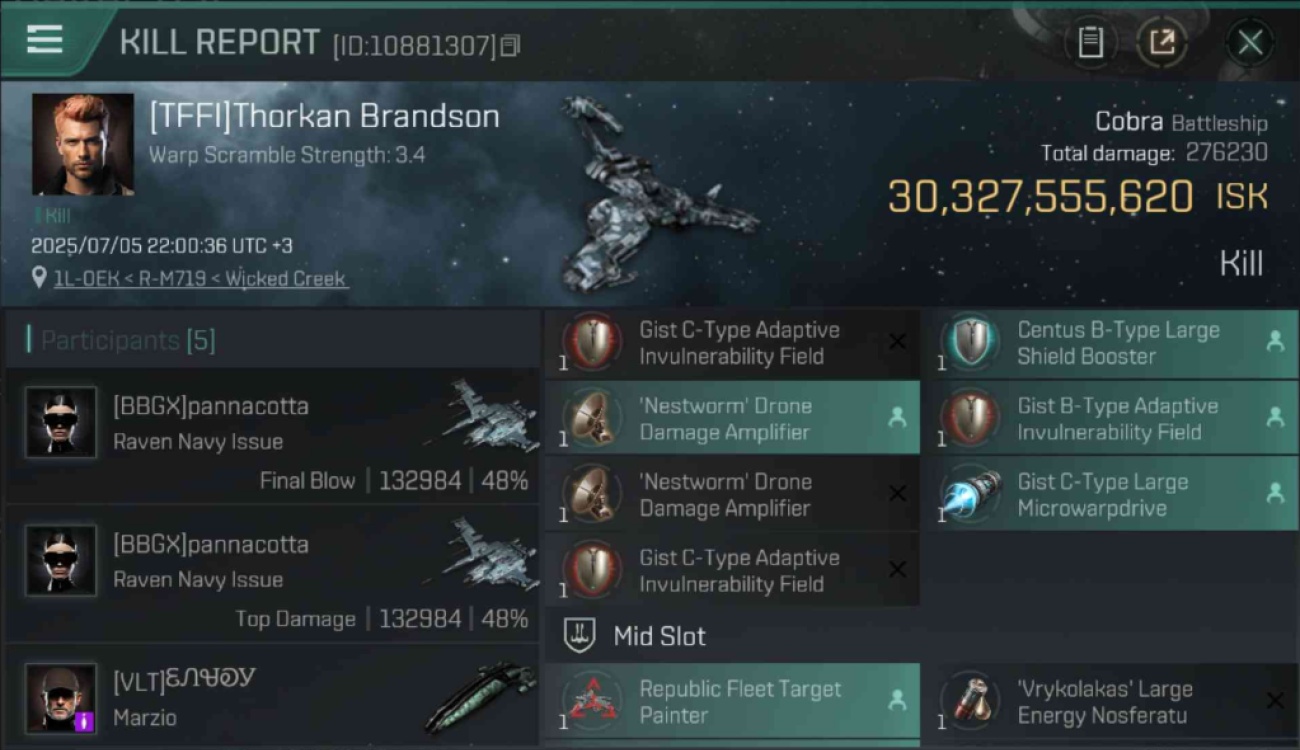View Thorkan Brandson's portrait
The width and height of the screenshot is (1300, 750).
83,144
